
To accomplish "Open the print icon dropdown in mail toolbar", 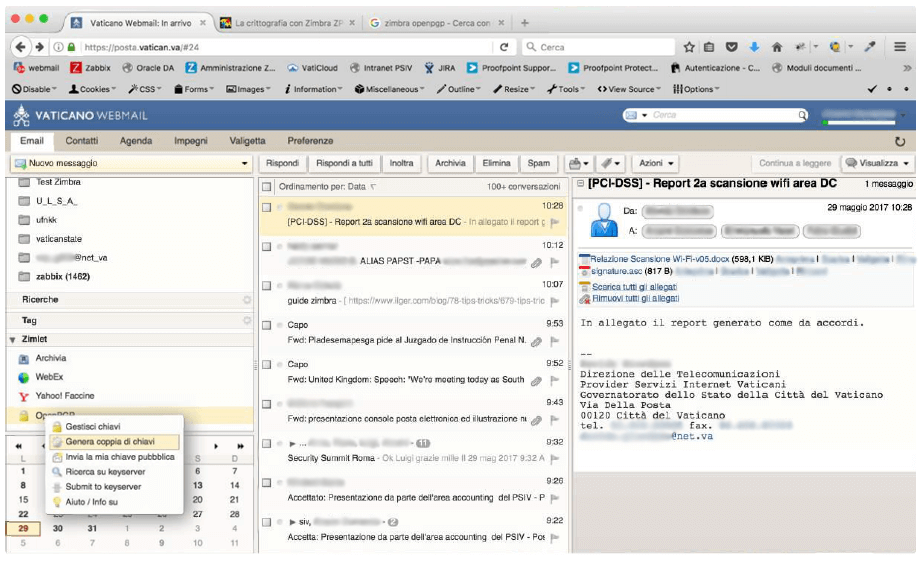I will click(x=579, y=163).
